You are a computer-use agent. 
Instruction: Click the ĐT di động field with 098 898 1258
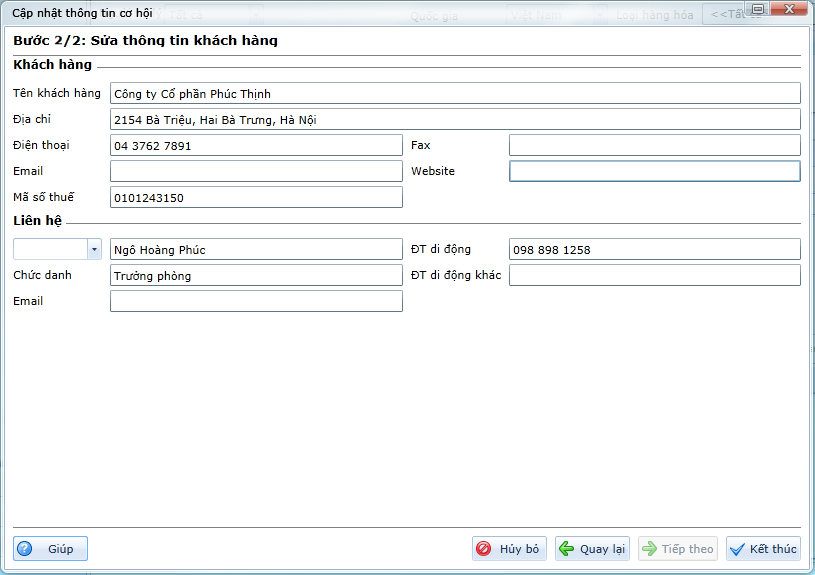[x=654, y=249]
